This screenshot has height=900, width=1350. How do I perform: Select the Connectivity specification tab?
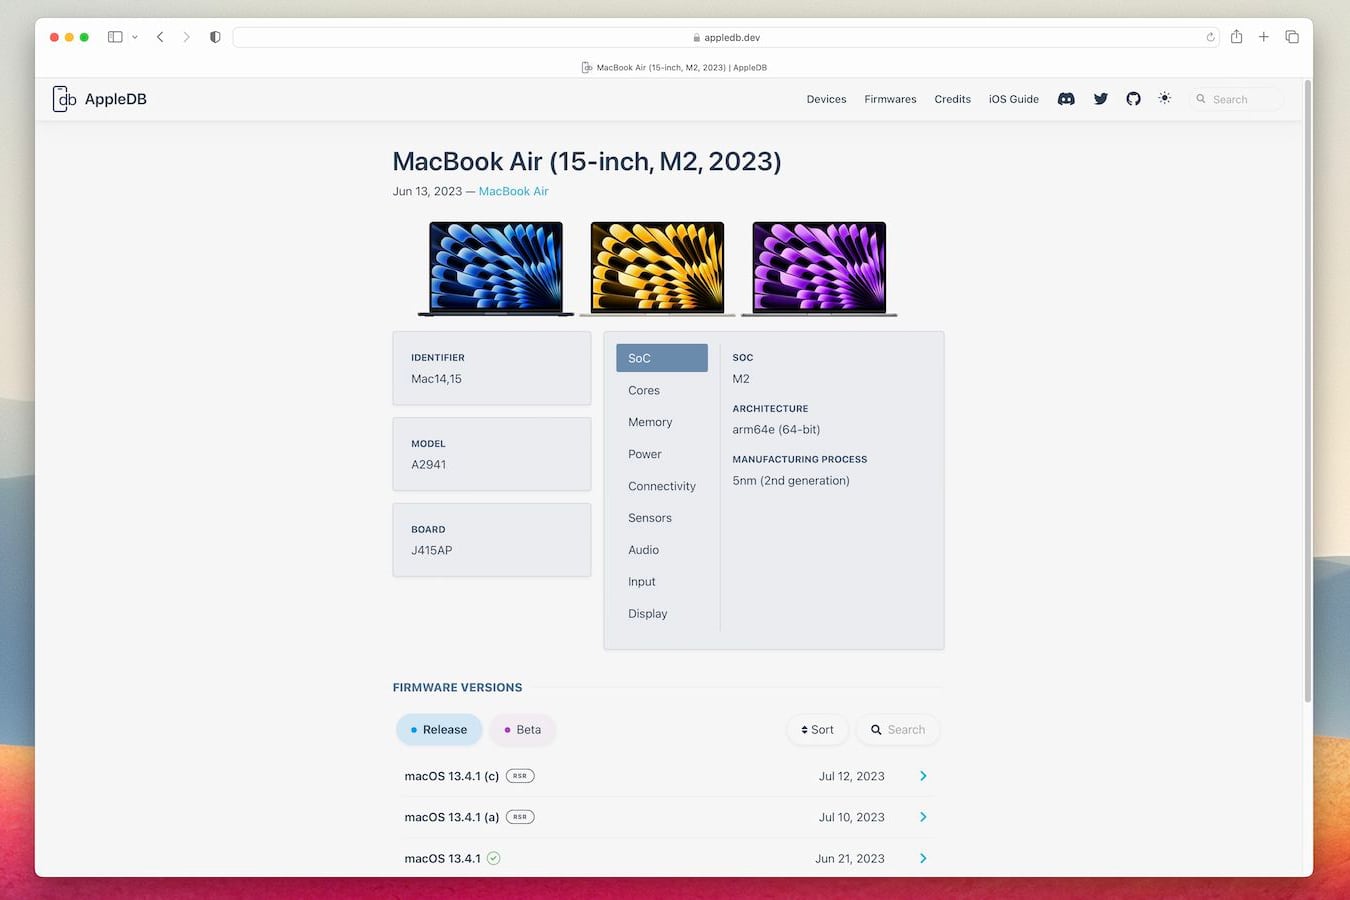[662, 486]
